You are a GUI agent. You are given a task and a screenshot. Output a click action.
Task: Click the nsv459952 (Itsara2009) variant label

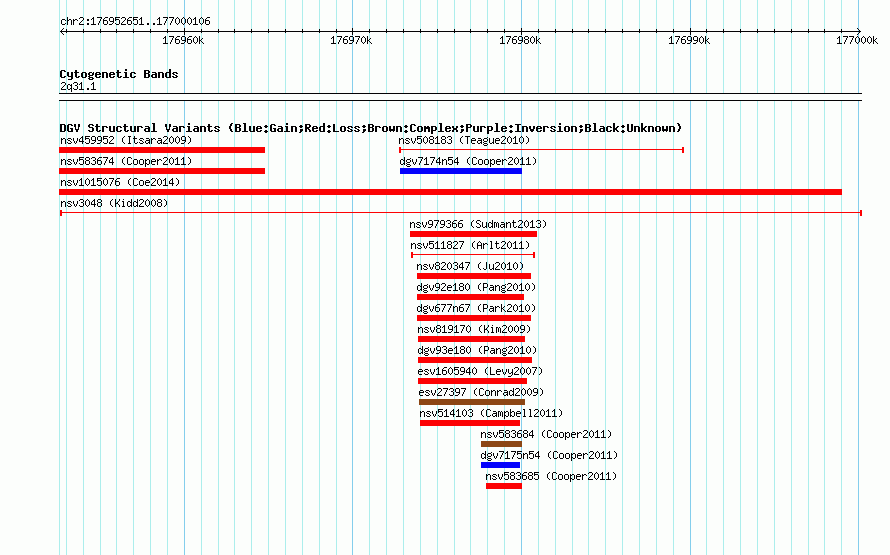point(126,140)
